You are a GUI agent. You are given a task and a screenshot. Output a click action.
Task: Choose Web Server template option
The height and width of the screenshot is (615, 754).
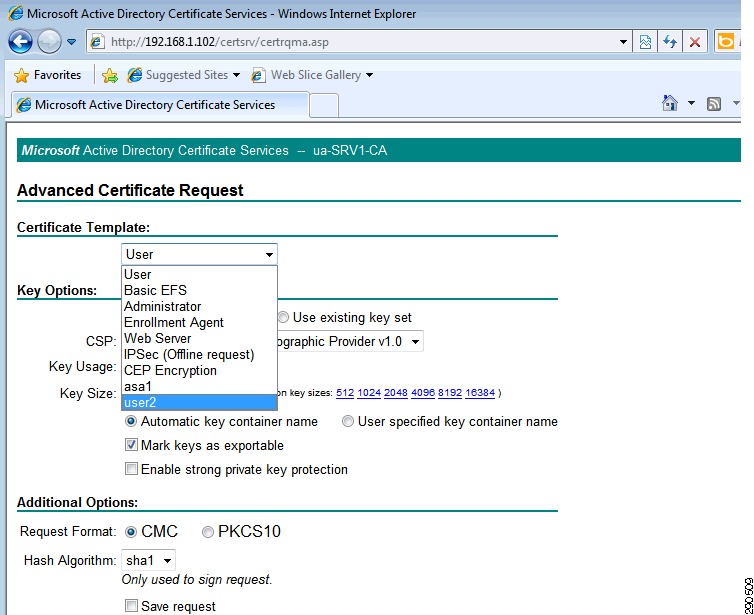[199, 339]
